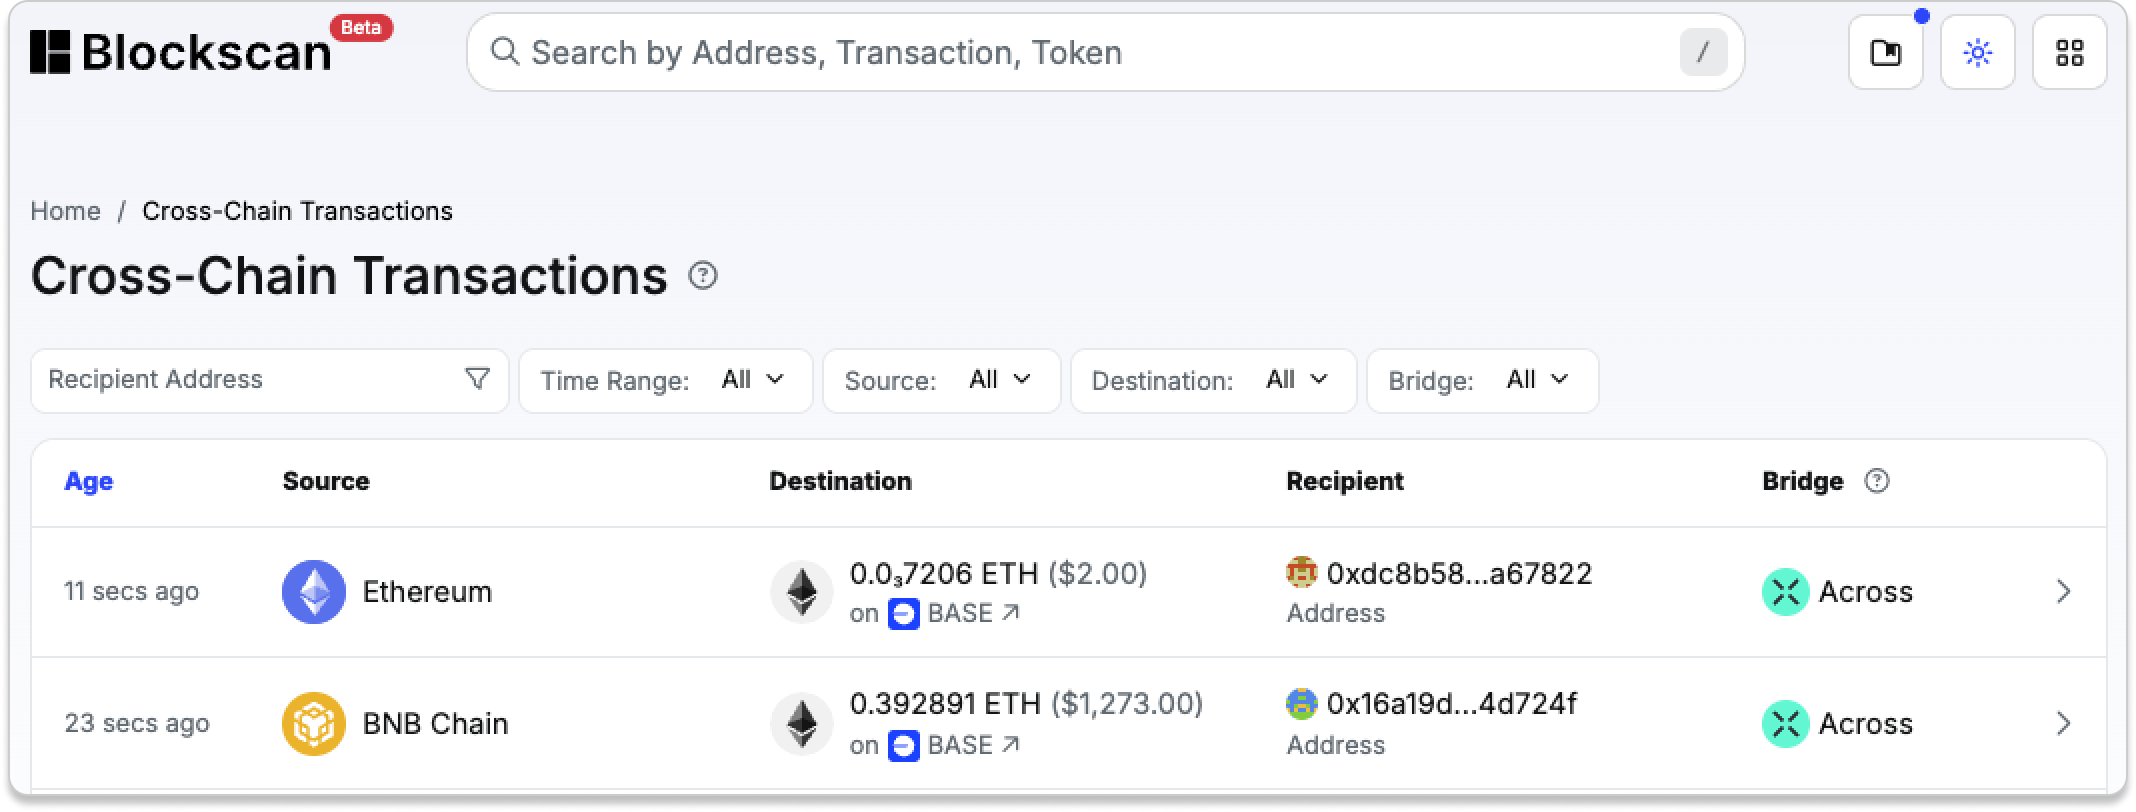Sort by the Age column header

click(x=88, y=481)
